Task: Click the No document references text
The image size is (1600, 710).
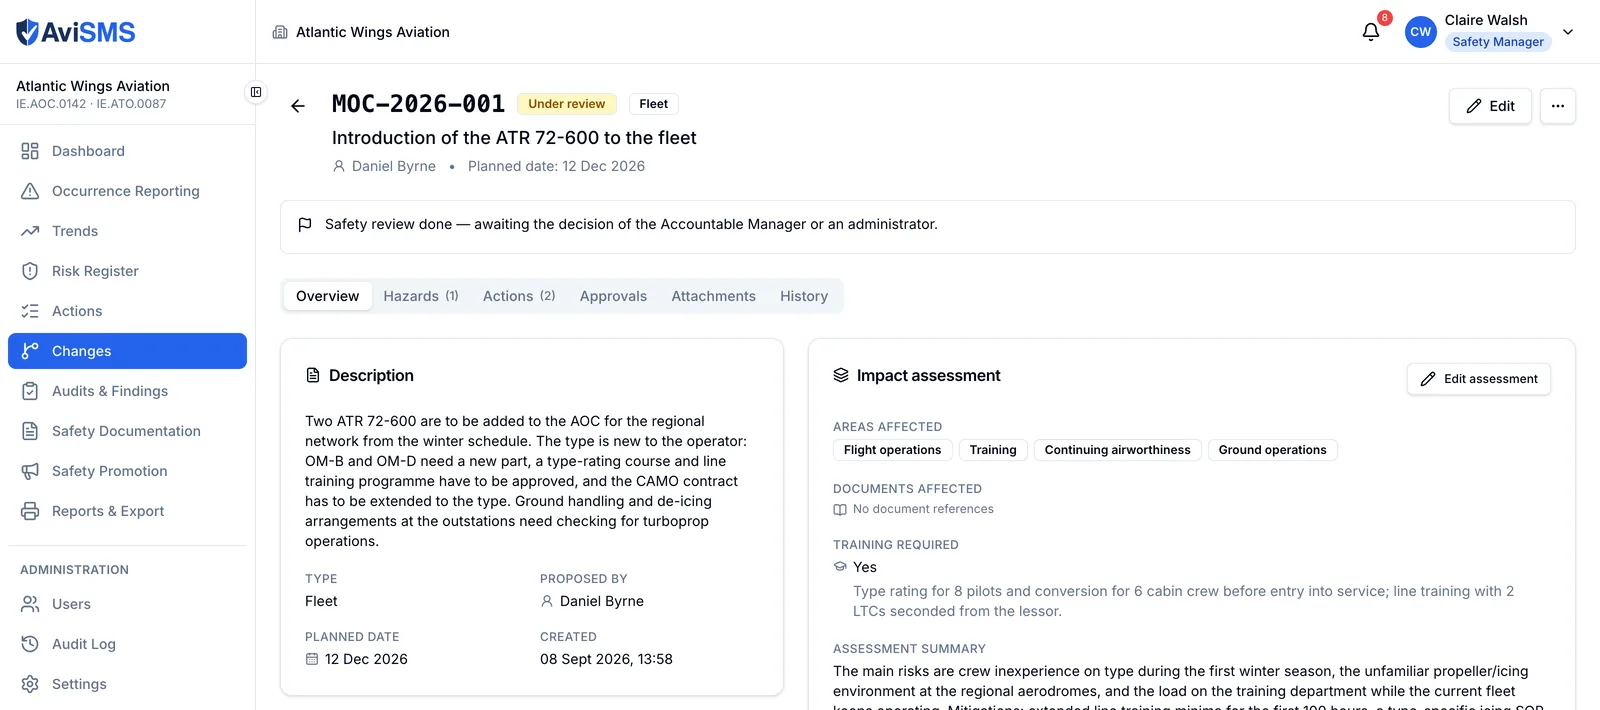Action: coord(923,509)
